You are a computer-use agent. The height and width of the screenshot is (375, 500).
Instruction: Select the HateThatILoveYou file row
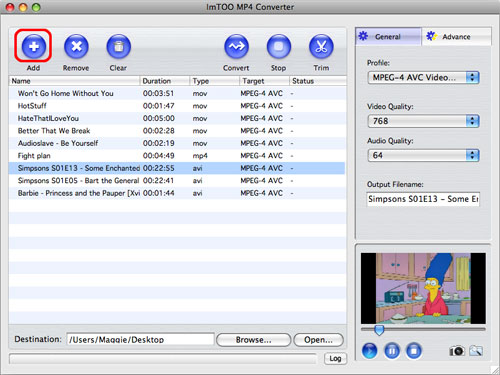[x=177, y=118]
